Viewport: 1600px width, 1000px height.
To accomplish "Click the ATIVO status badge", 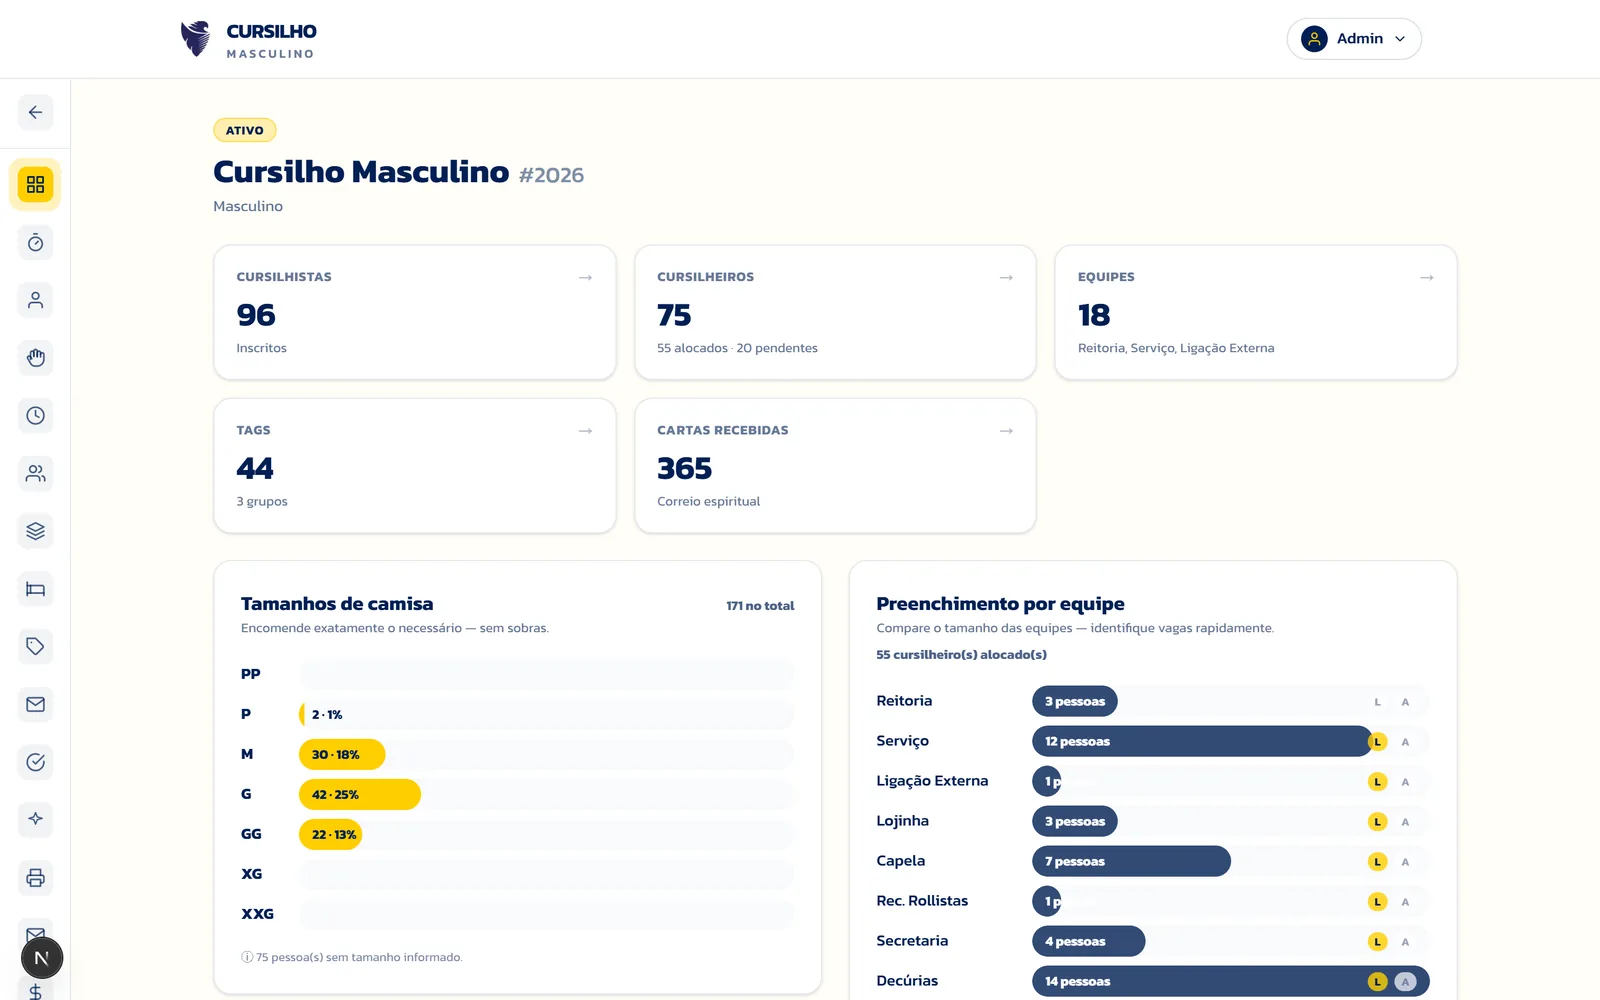I will tap(245, 130).
